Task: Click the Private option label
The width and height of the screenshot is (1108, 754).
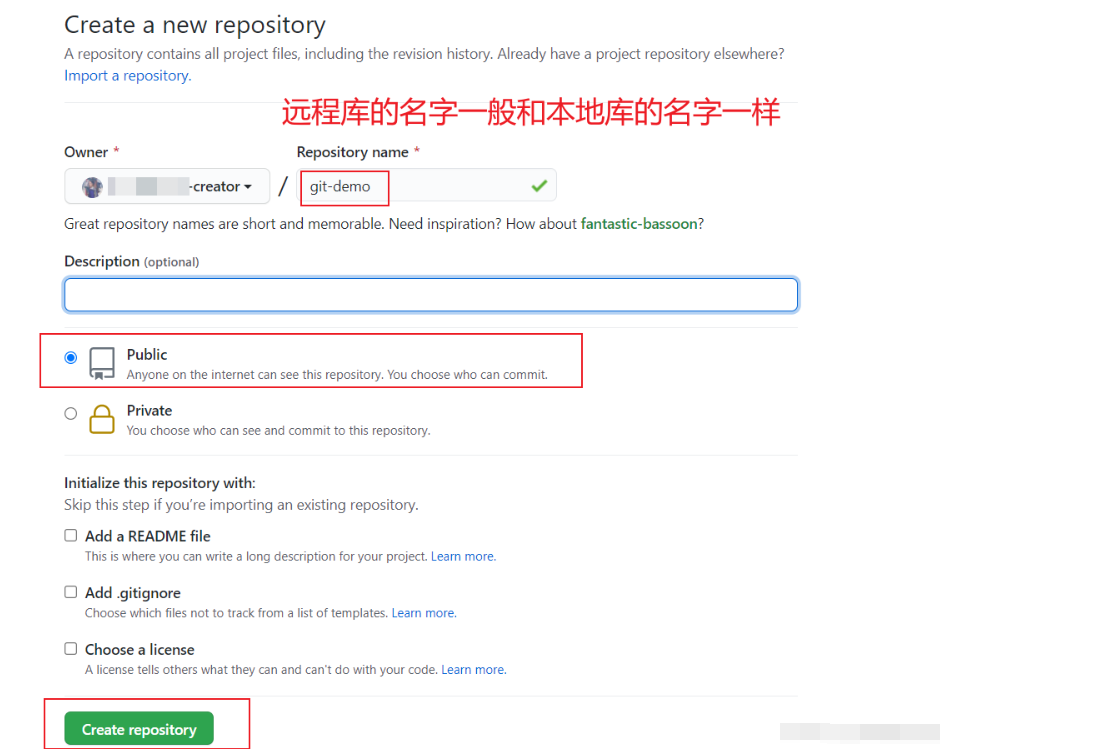Action: [149, 411]
